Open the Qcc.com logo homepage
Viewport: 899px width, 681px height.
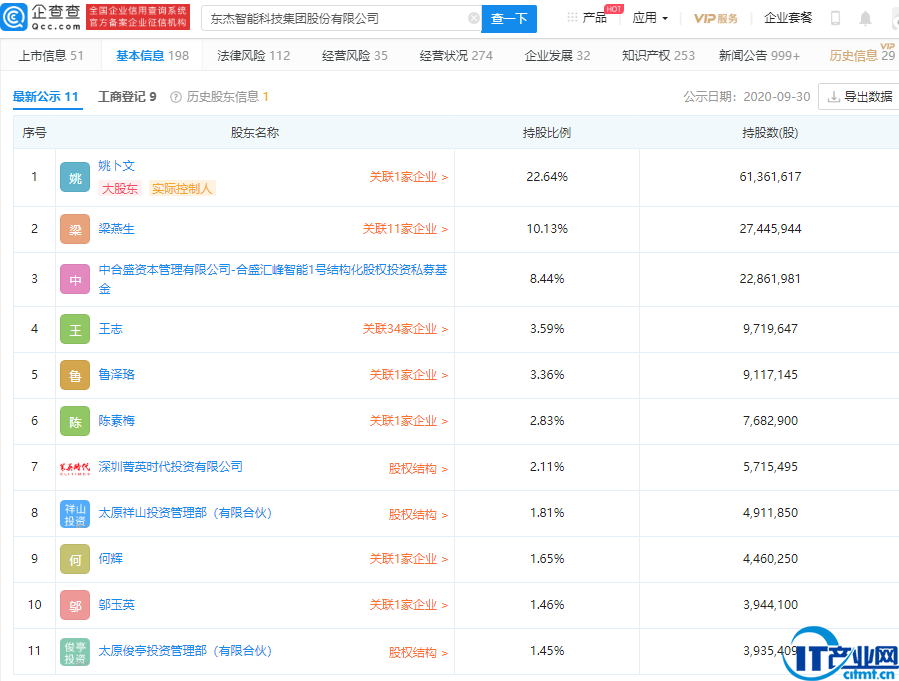(41, 17)
